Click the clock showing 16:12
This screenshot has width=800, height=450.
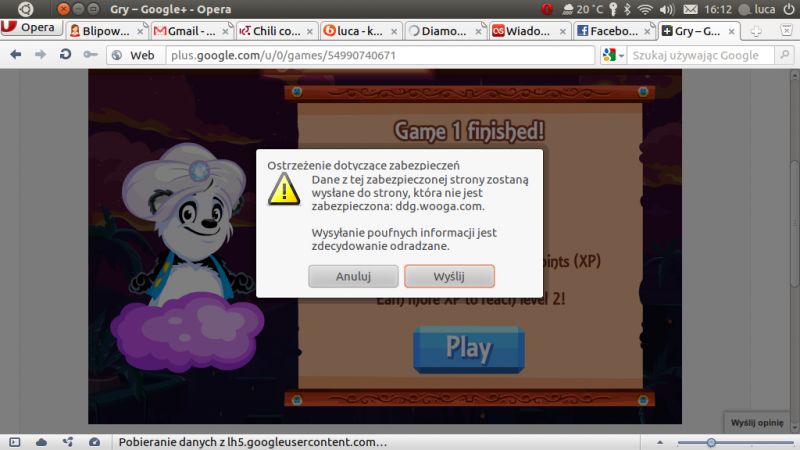click(x=718, y=9)
